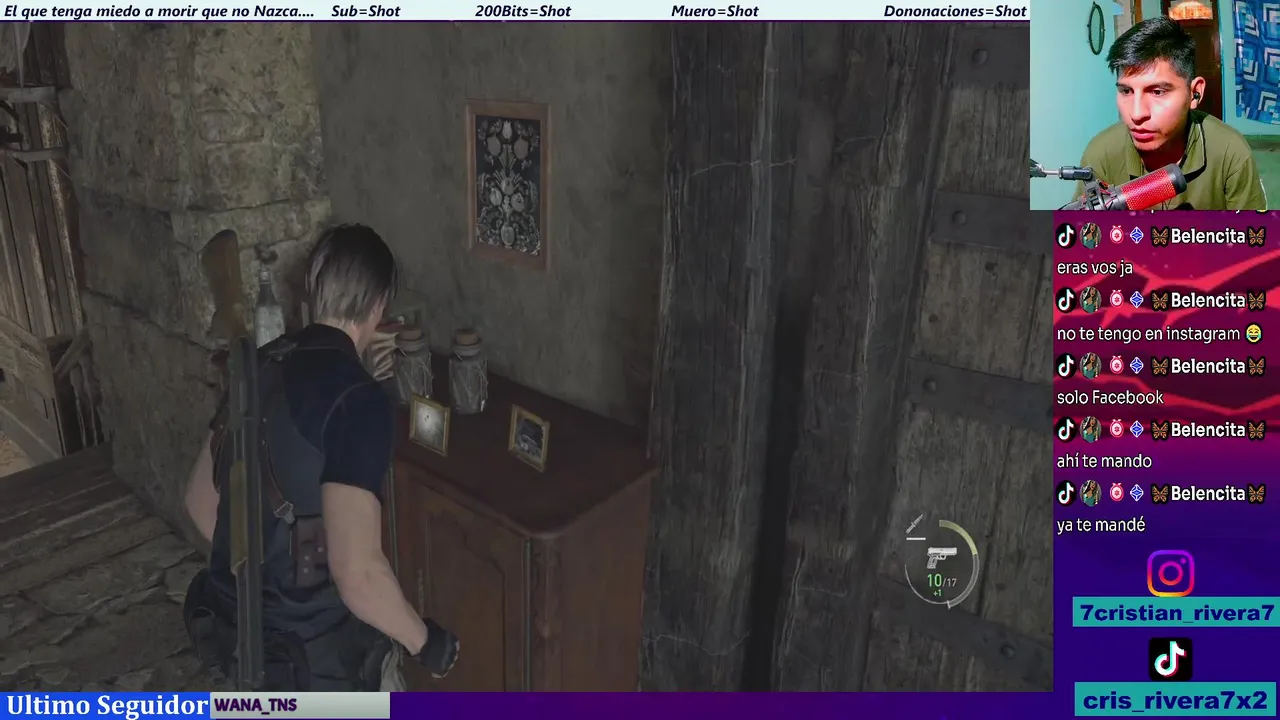Image resolution: width=1280 pixels, height=720 pixels.
Task: Click the "Sub=Shot" banner text
Action: pos(365,11)
